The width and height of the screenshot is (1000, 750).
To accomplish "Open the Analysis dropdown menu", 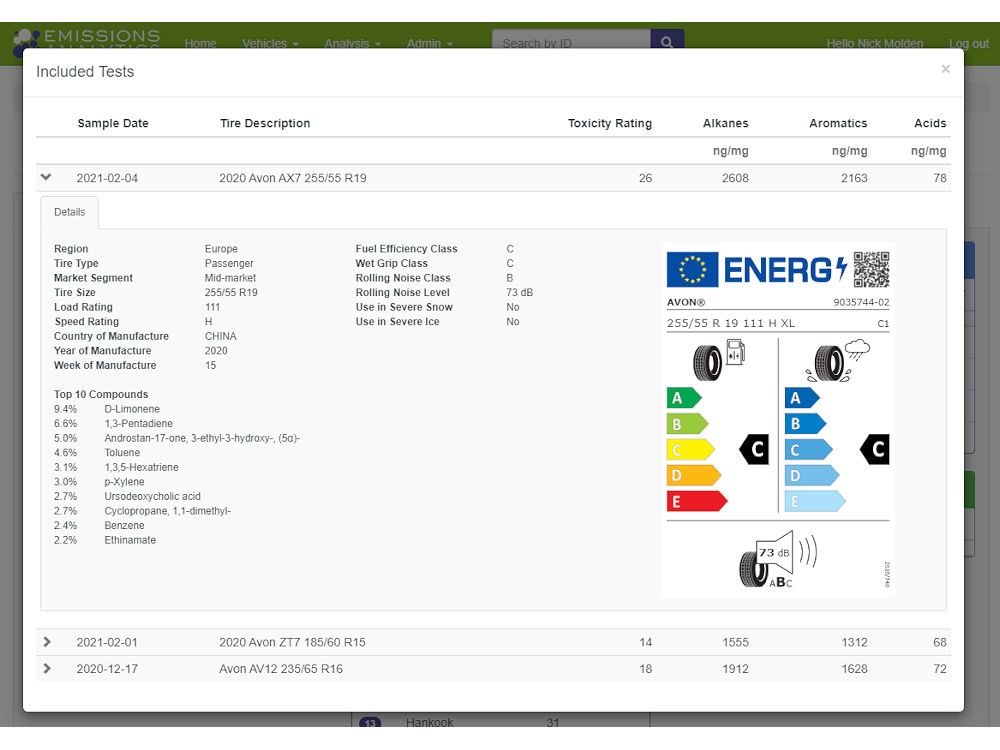I will (x=353, y=43).
